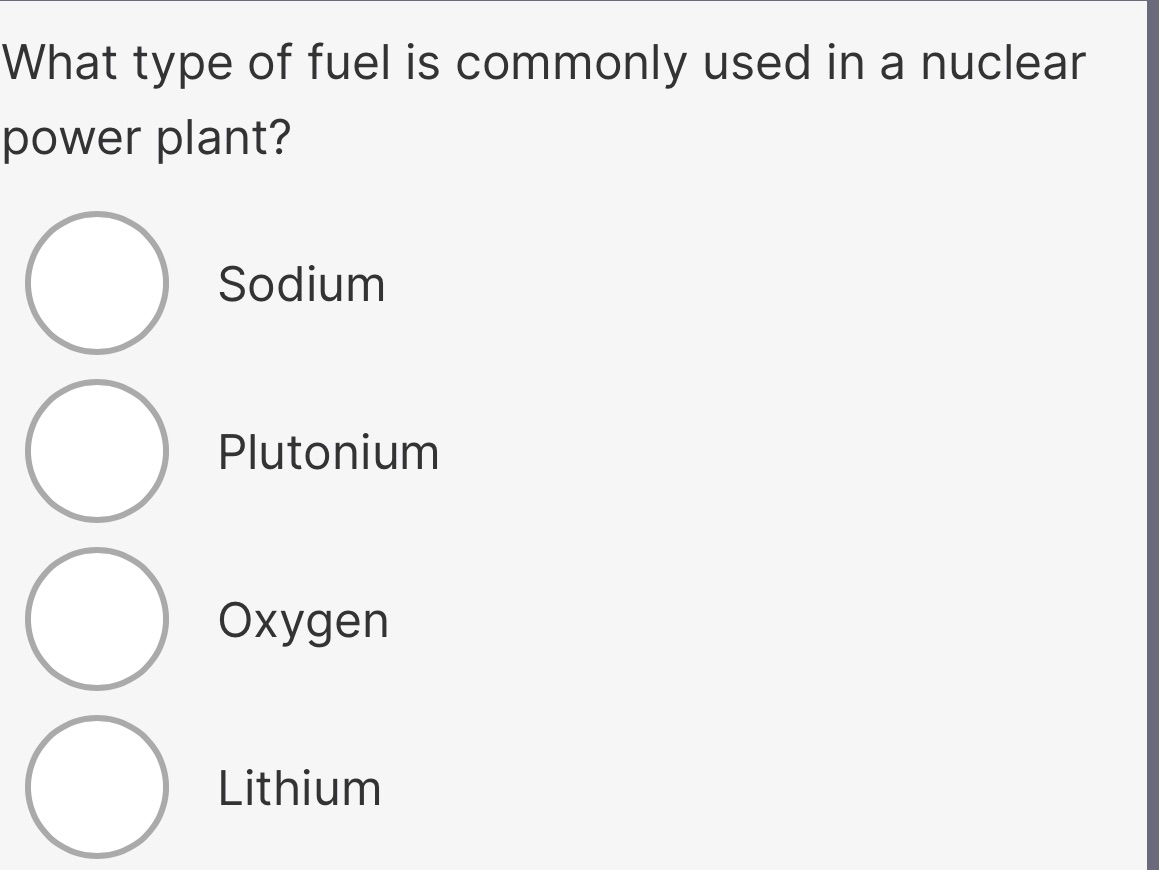Click the Lithium answer label

tap(299, 790)
